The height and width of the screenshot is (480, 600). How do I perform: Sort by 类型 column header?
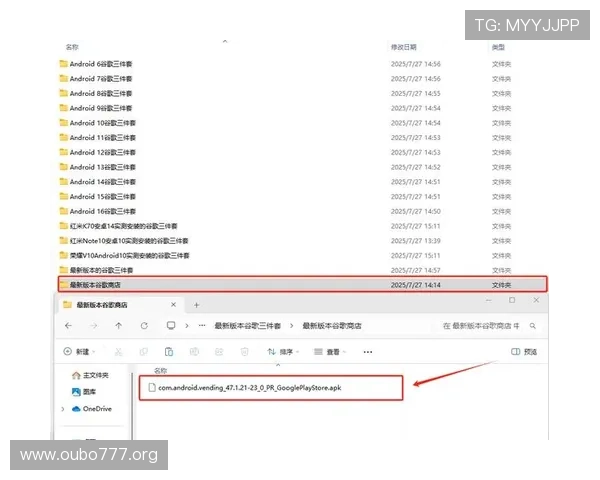pyautogui.click(x=498, y=47)
